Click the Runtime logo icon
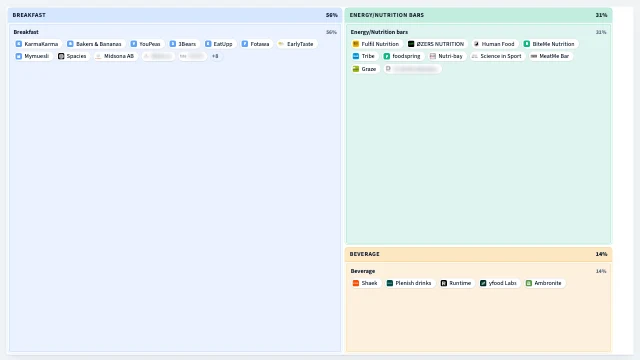Image resolution: width=640 pixels, height=360 pixels. tap(444, 283)
